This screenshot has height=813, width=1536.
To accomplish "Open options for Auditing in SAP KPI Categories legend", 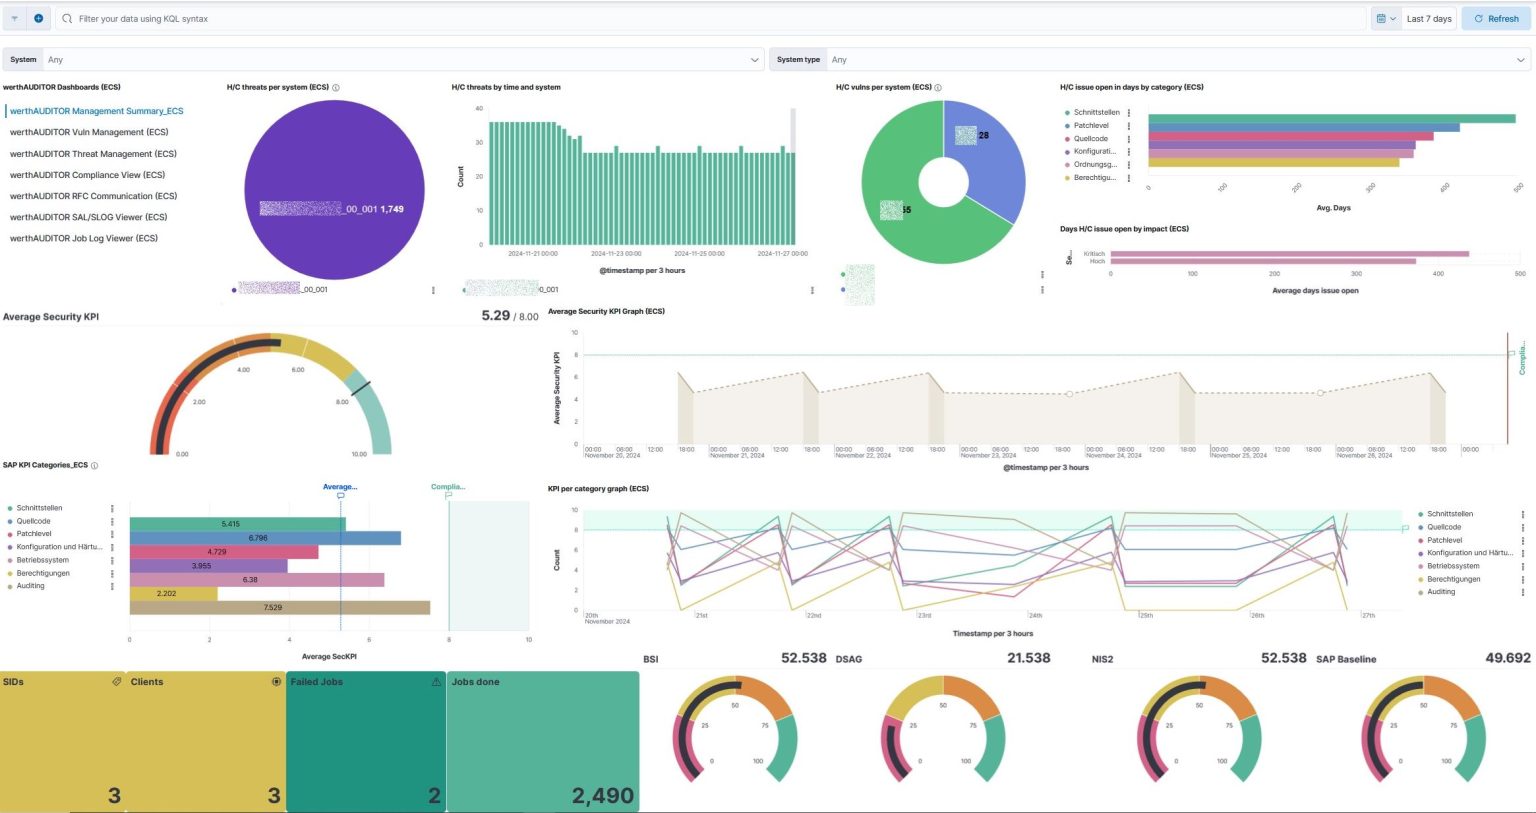I will click(x=112, y=586).
